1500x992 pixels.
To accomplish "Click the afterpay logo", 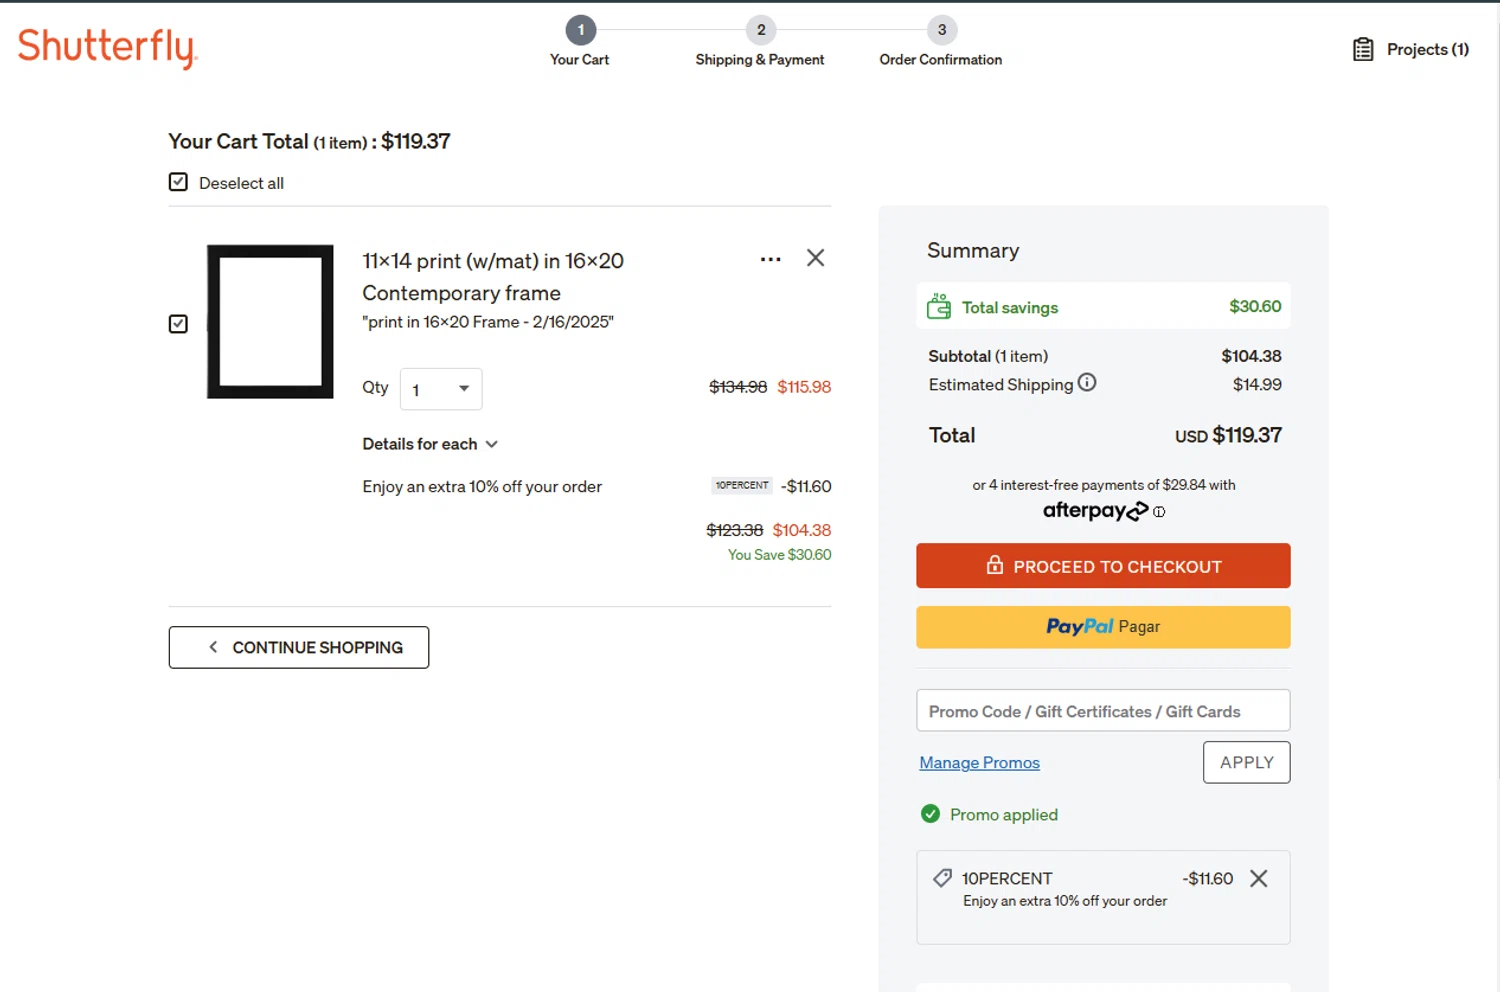I will tap(1096, 511).
